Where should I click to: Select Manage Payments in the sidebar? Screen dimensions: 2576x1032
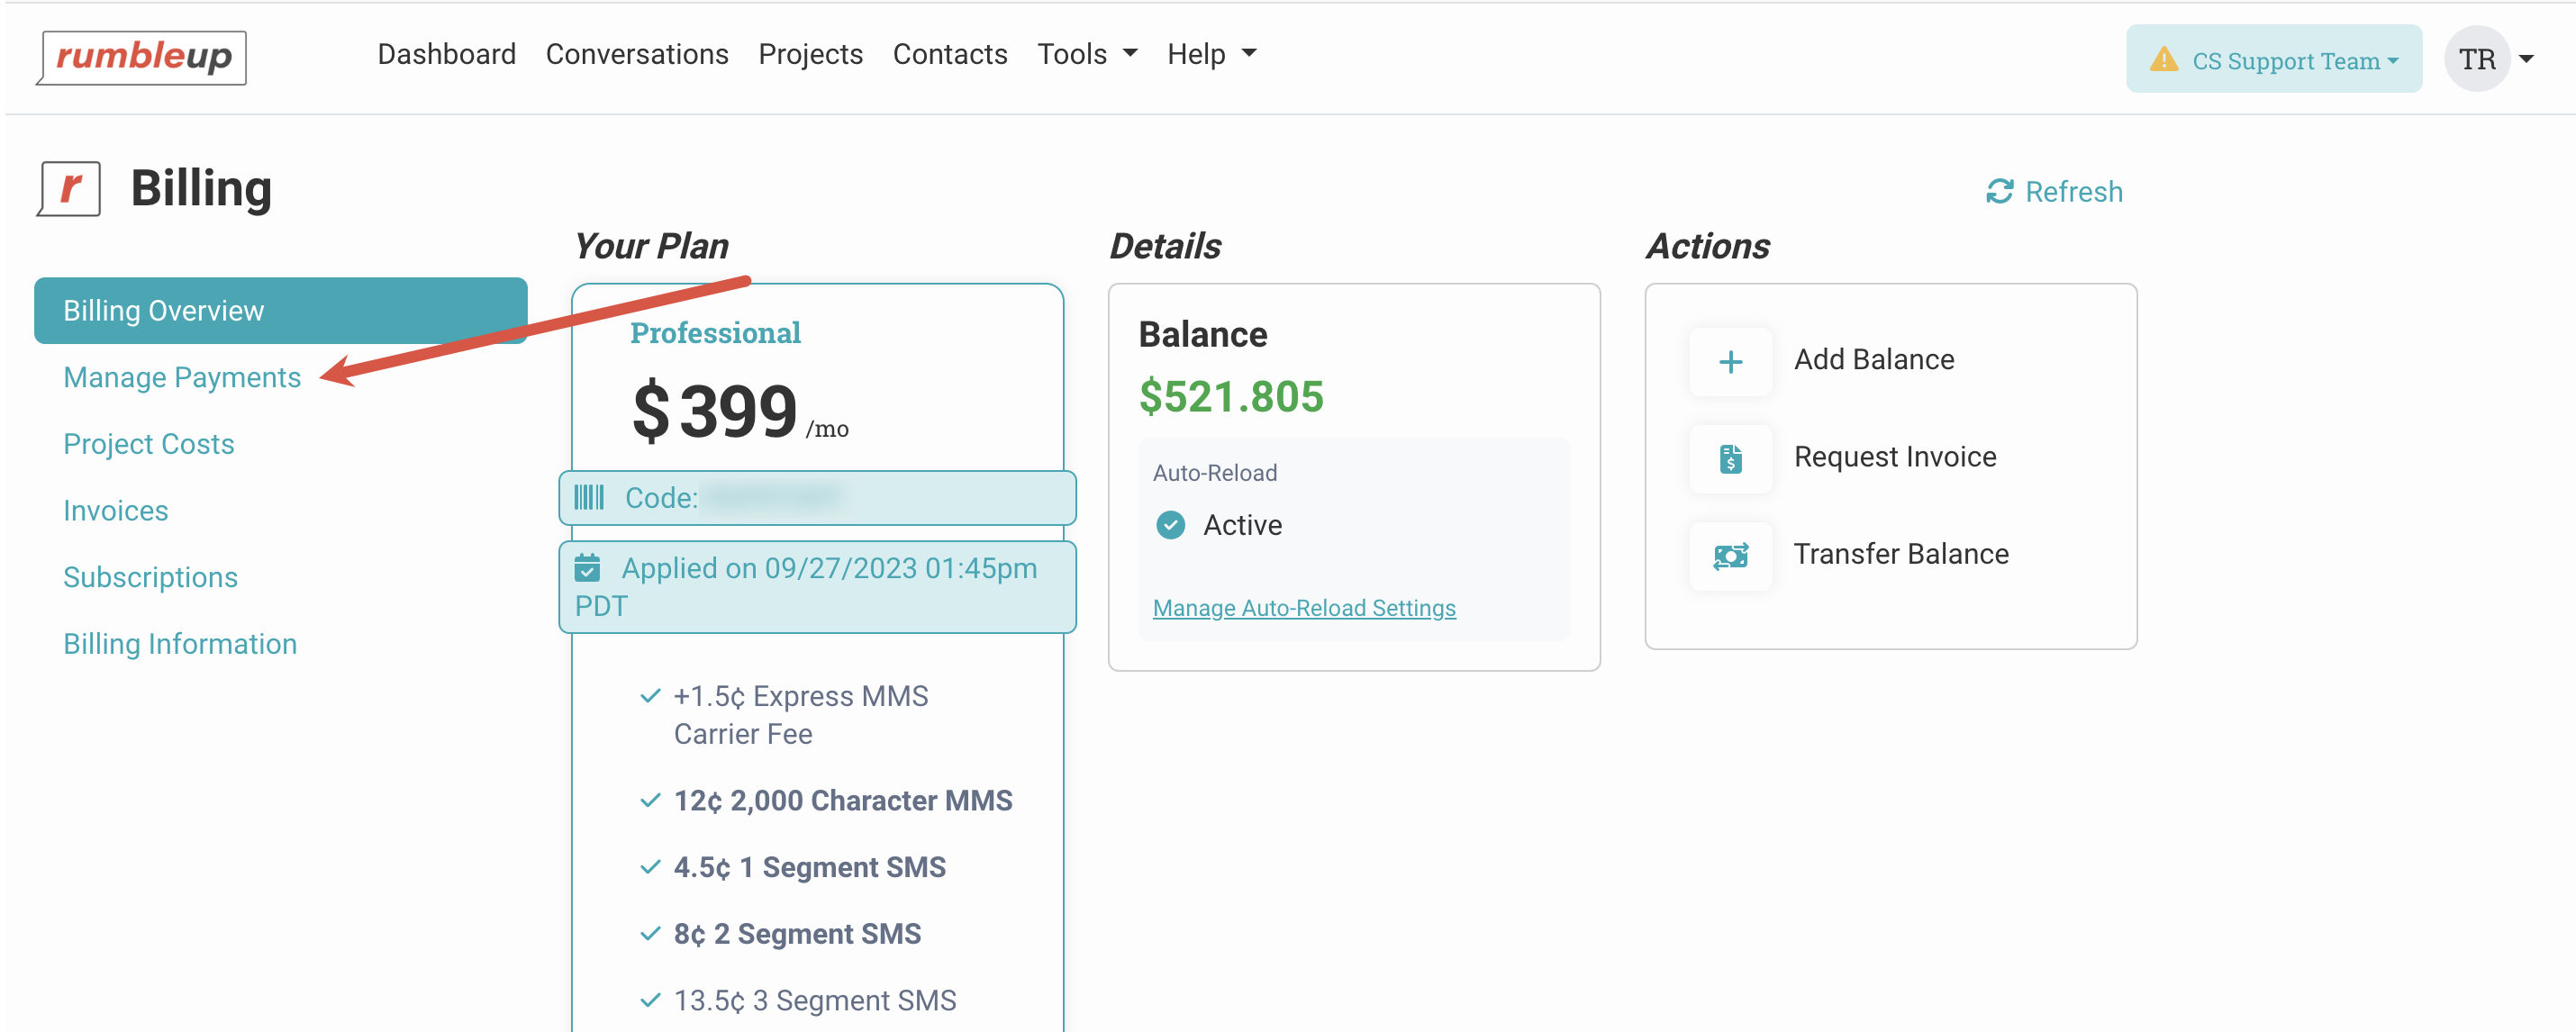pos(181,377)
